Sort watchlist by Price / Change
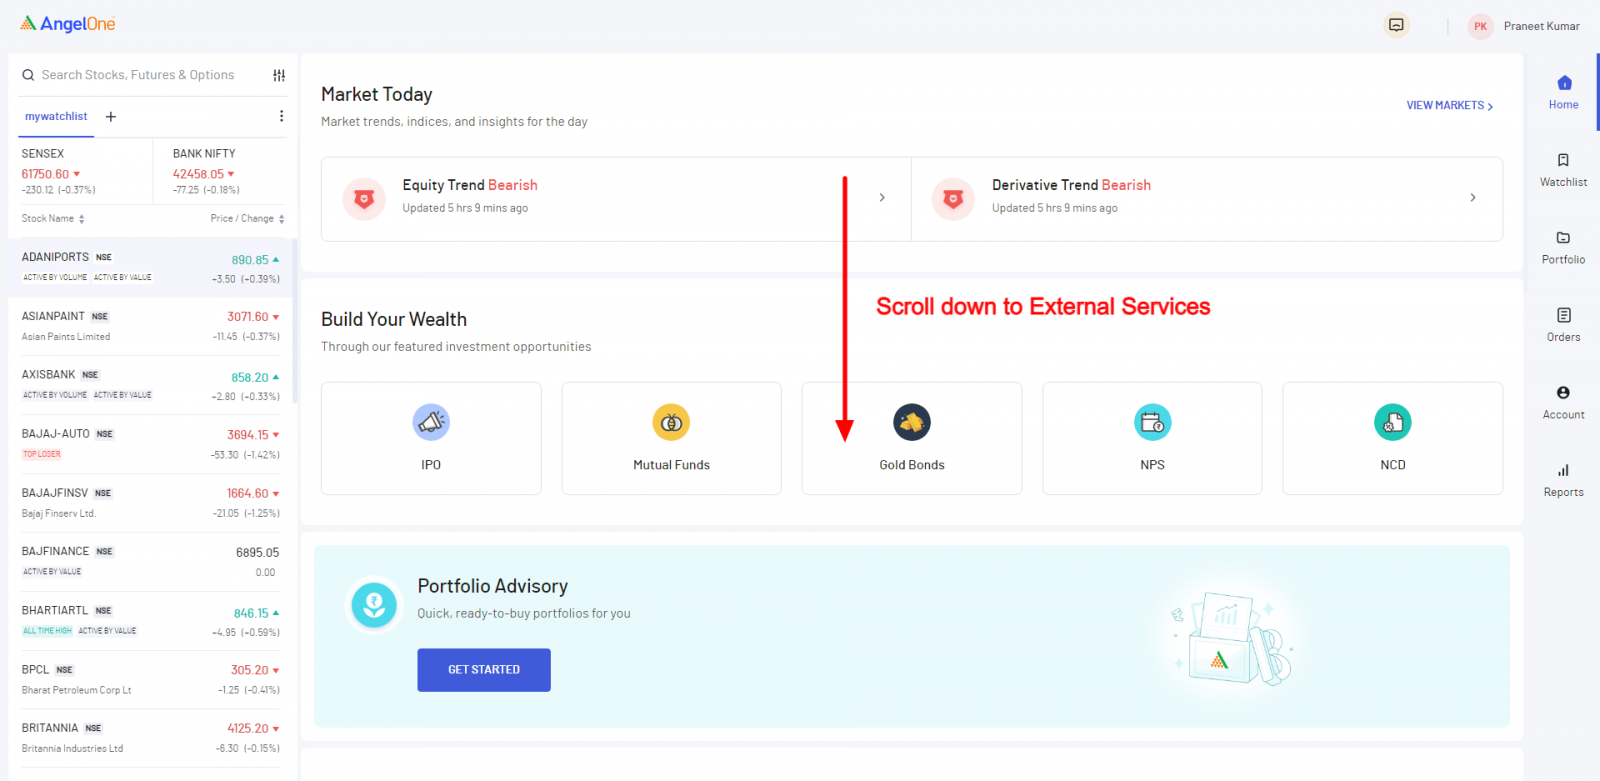The height and width of the screenshot is (781, 1600). click(247, 219)
